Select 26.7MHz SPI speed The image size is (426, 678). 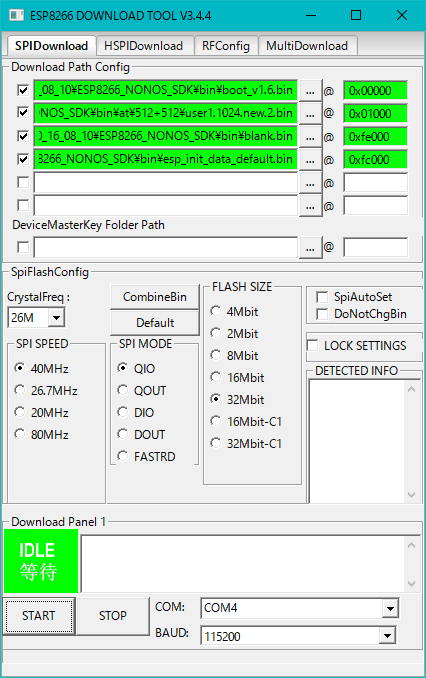45,390
